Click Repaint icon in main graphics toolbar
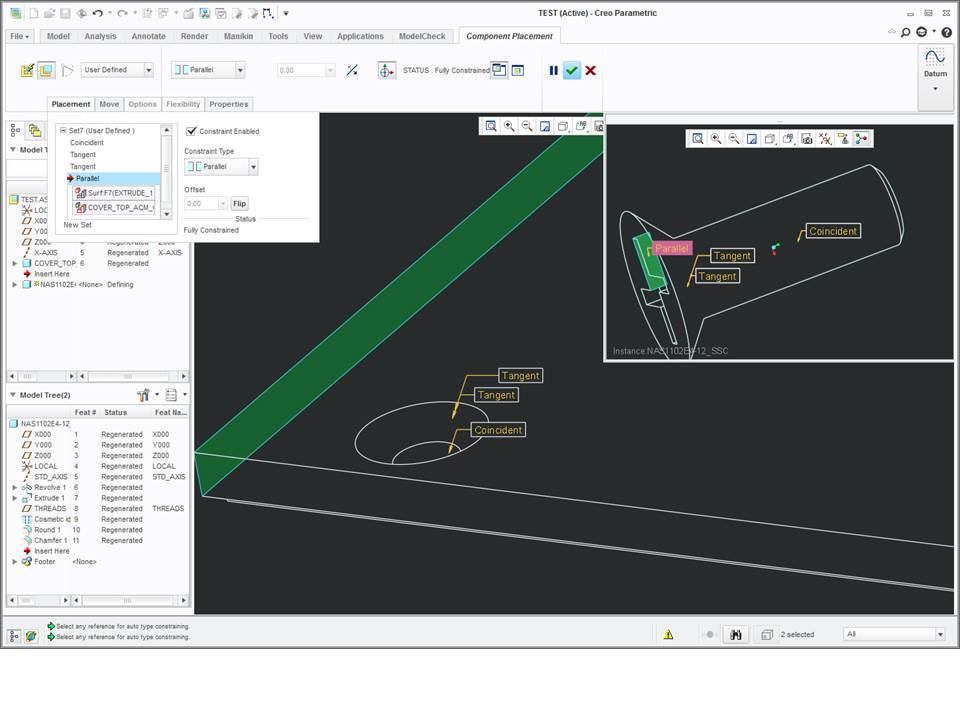This screenshot has width=960, height=720. tap(545, 126)
